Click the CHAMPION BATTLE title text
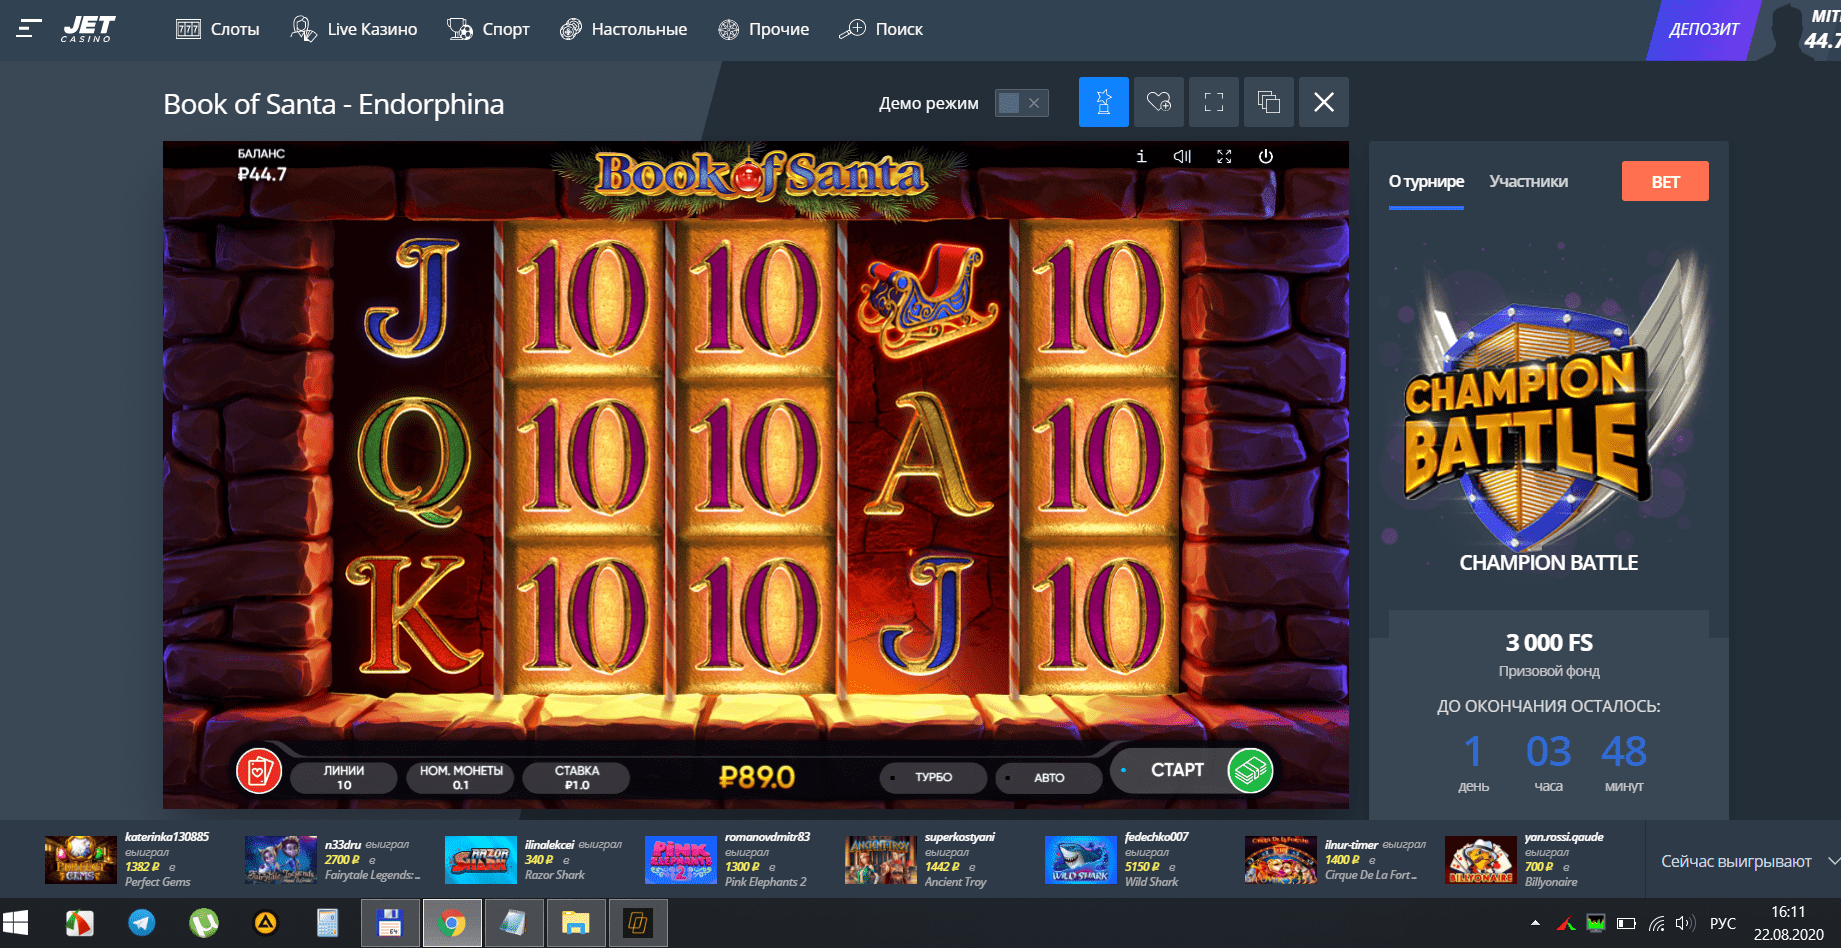The height and width of the screenshot is (948, 1841). [1548, 563]
